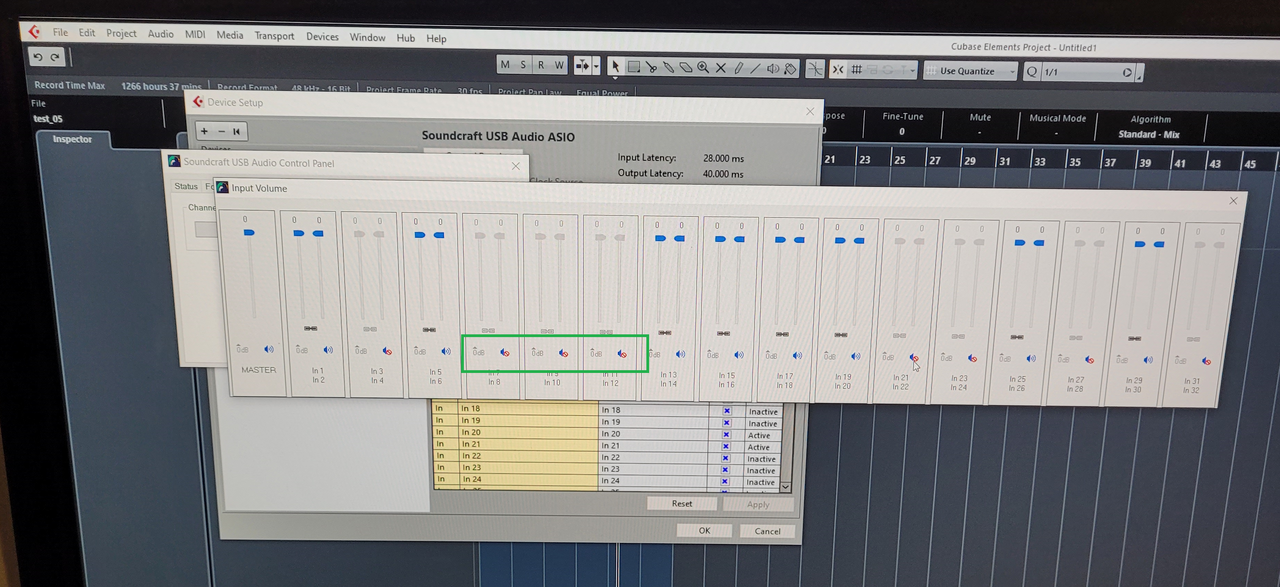
Task: Click Reset in Device Setup
Action: [x=682, y=503]
